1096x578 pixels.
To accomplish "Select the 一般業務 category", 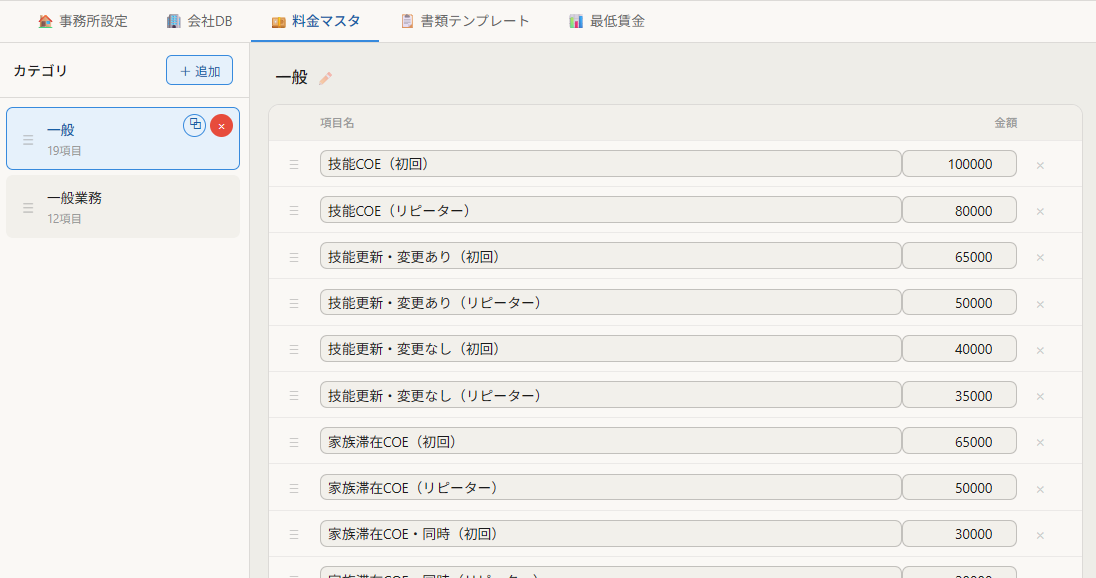I will (x=123, y=207).
